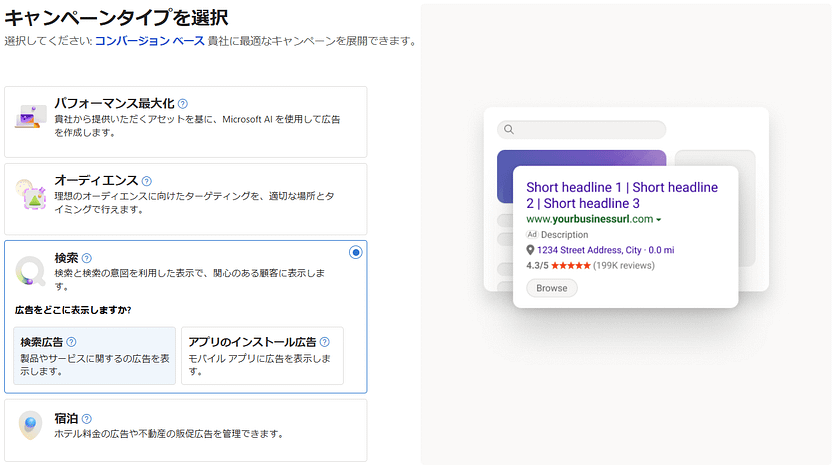Image resolution: width=840 pixels, height=471 pixels.
Task: Open help icon next to オーディエンス
Action: tap(147, 181)
